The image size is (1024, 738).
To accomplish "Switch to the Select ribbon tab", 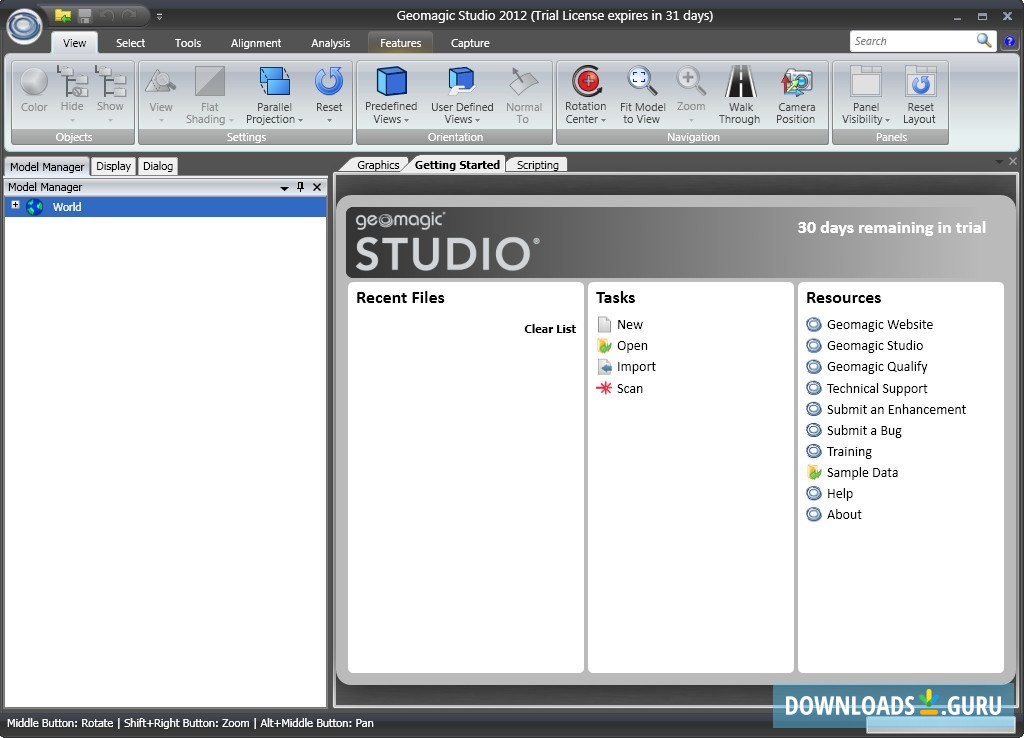I will pos(131,43).
